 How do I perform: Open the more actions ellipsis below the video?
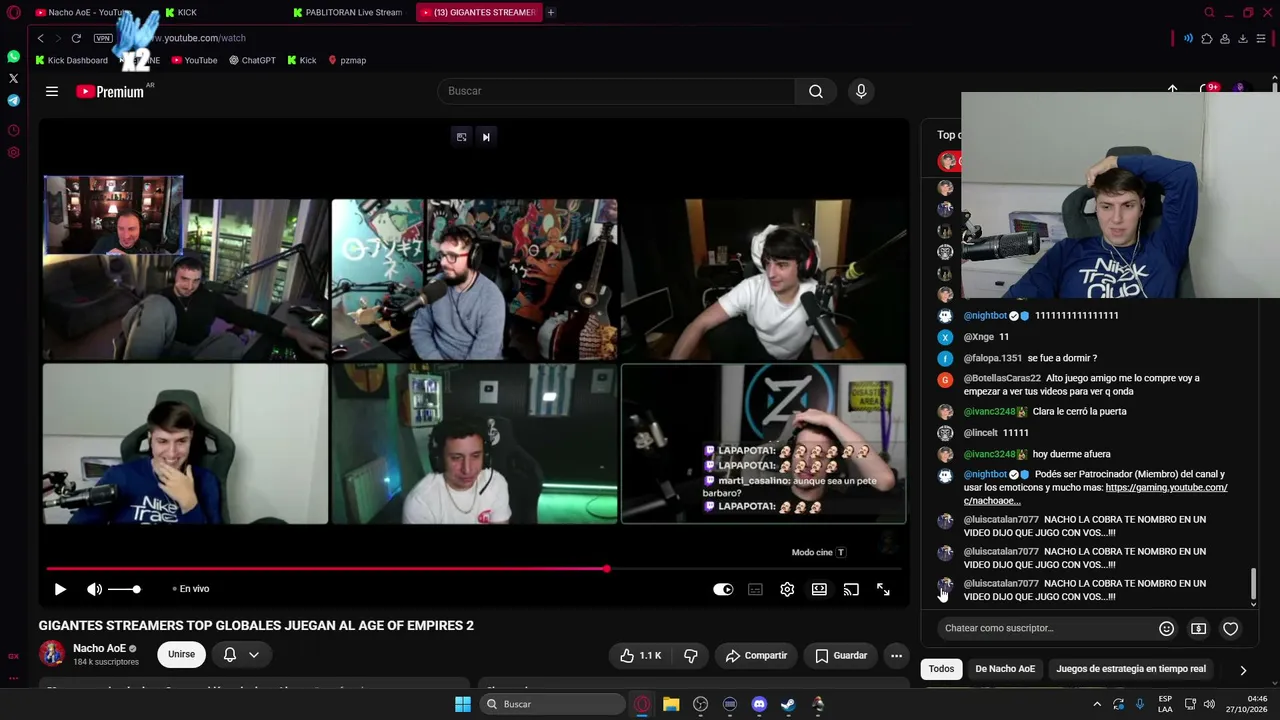897,655
